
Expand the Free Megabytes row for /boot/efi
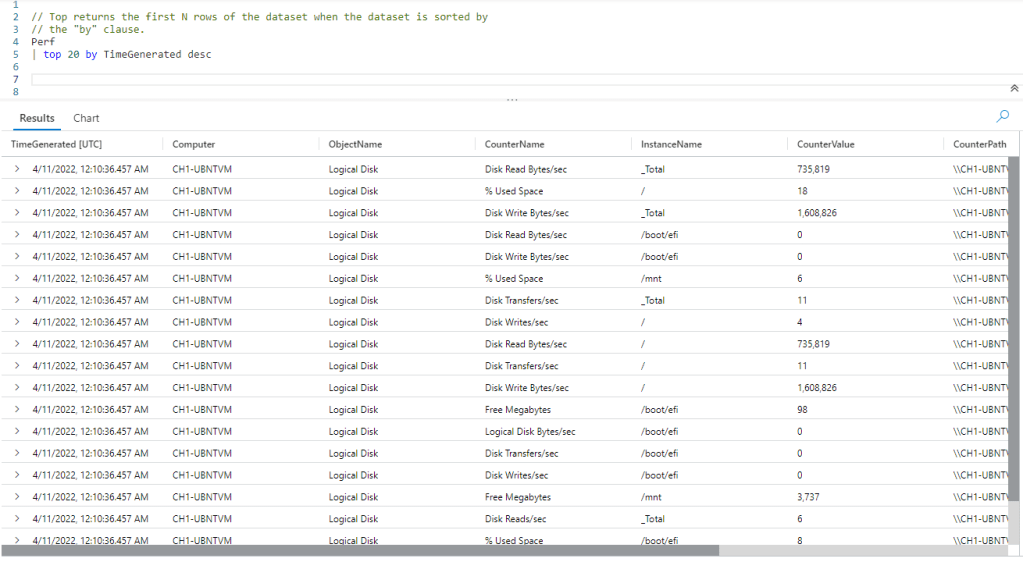coord(17,410)
